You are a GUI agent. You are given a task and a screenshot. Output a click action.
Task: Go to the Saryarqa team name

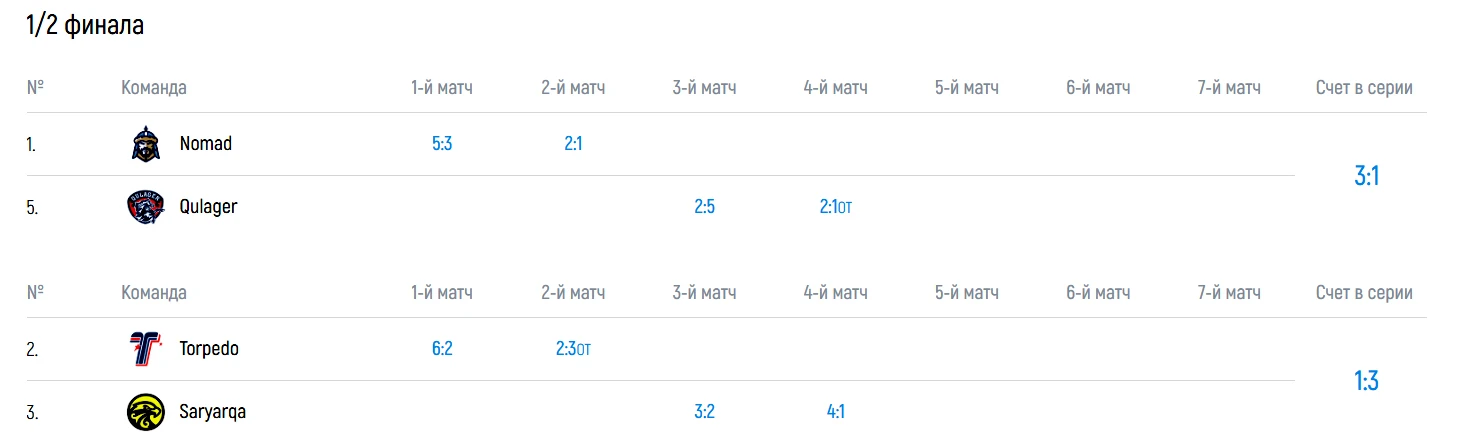point(212,412)
